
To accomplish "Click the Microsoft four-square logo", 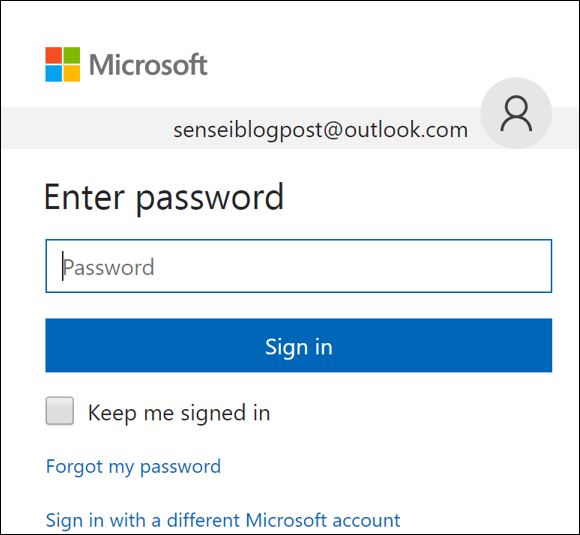I will 63,64.
